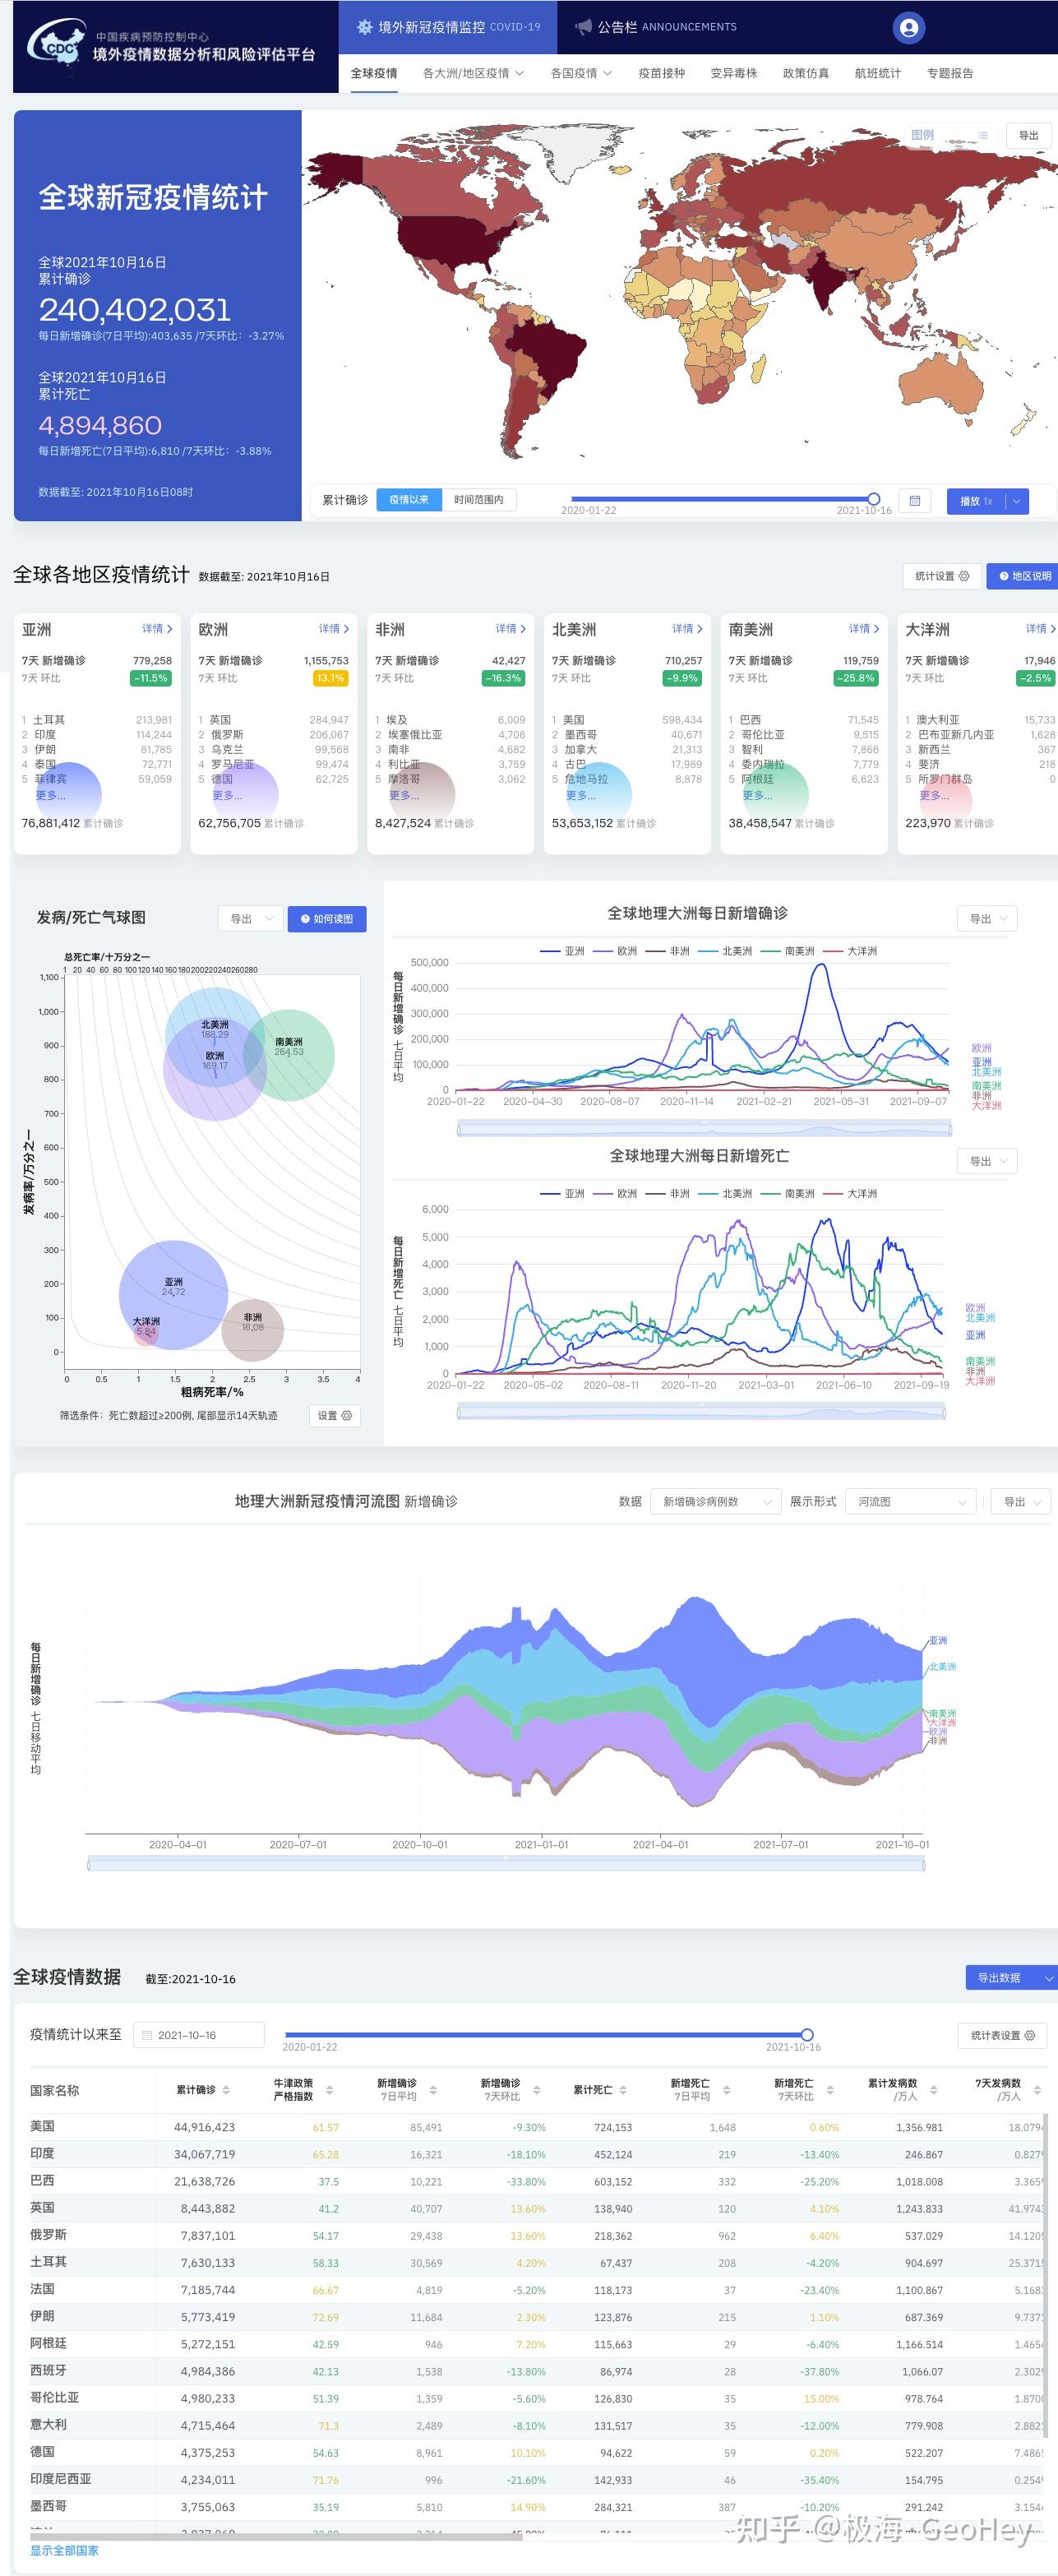Open the user profile avatar icon
Image resolution: width=1058 pixels, height=2576 pixels.
click(908, 28)
